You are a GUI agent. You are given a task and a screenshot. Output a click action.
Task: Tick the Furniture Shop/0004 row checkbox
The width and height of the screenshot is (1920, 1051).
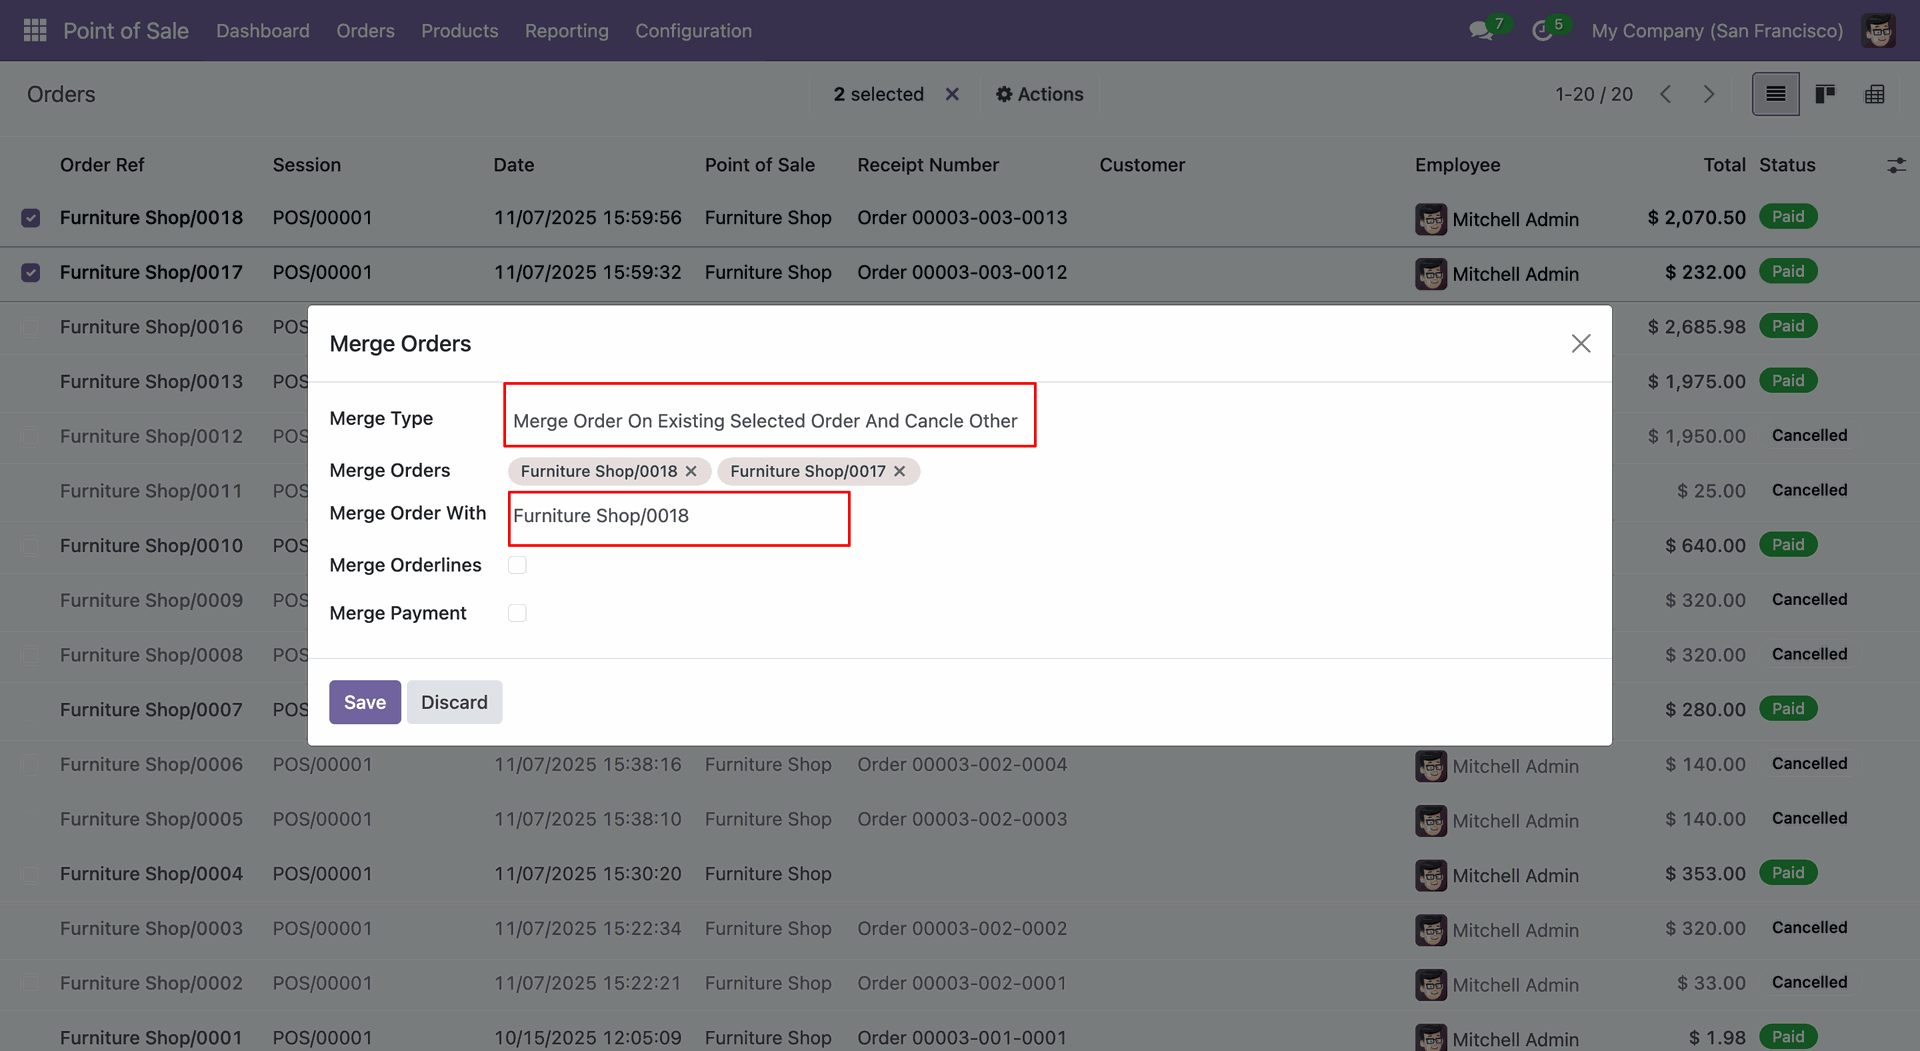tap(31, 874)
